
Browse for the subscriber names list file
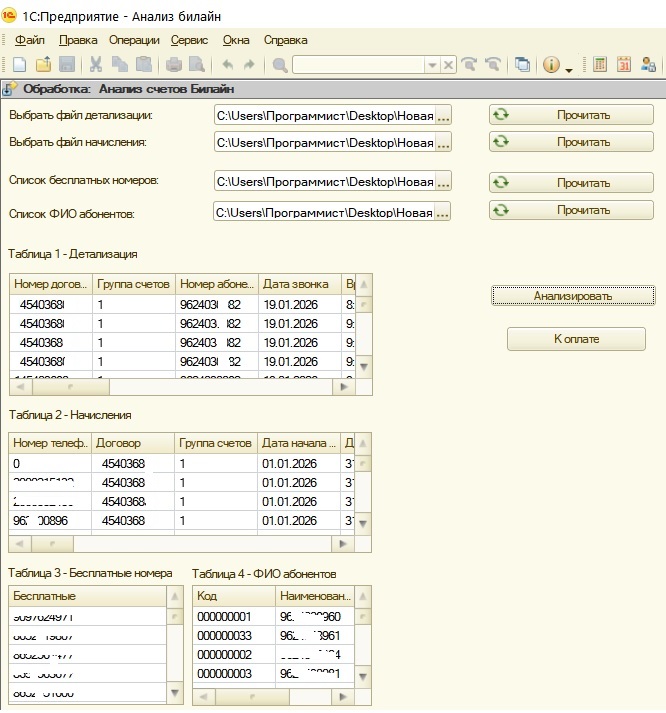[443, 212]
